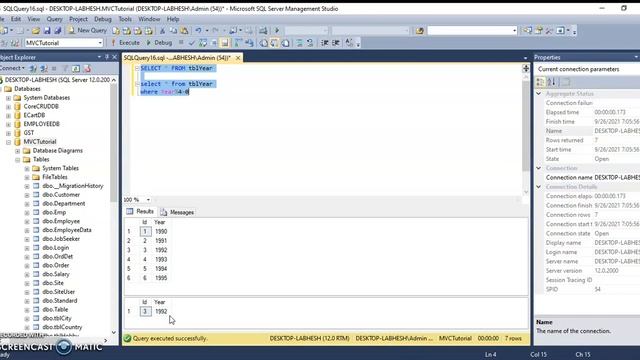Click the Cancel Executing Query stop icon
The height and width of the screenshot is (360, 640).
coord(181,42)
